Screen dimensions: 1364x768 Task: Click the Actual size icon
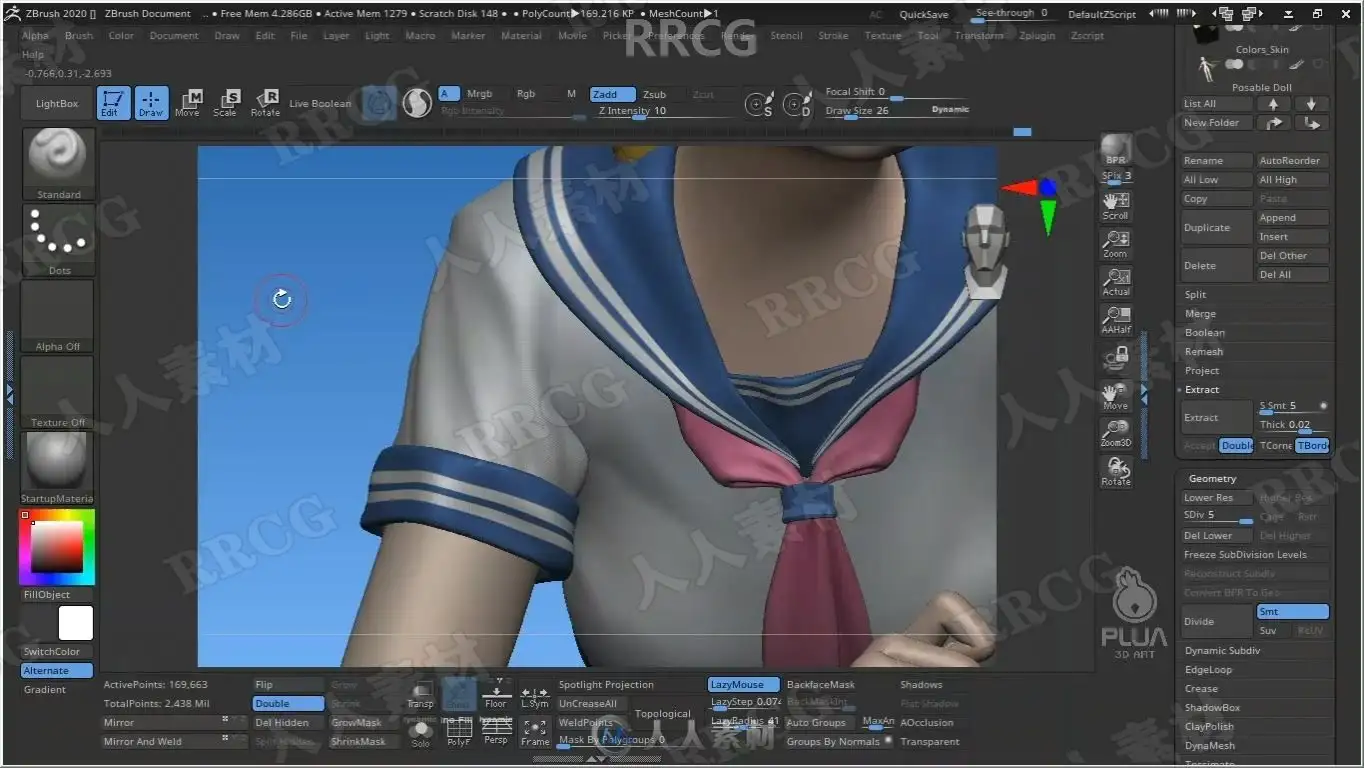pyautogui.click(x=1116, y=282)
